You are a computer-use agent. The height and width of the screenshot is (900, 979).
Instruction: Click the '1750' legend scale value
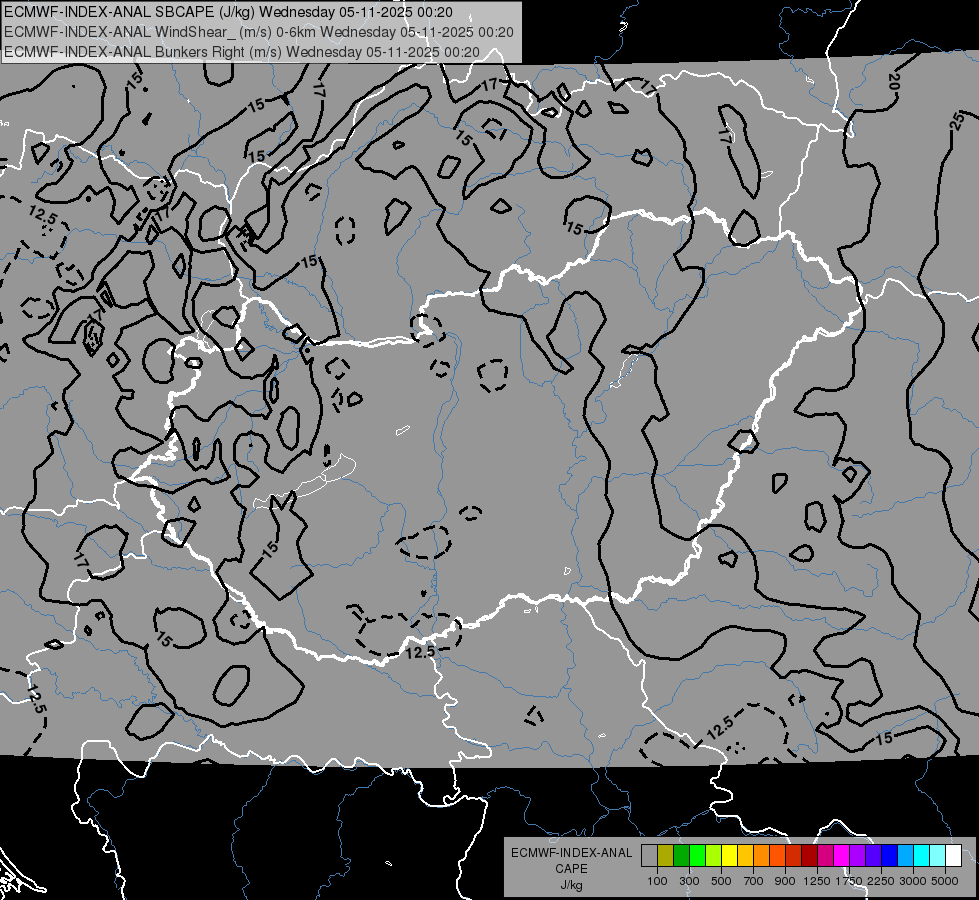tap(849, 881)
